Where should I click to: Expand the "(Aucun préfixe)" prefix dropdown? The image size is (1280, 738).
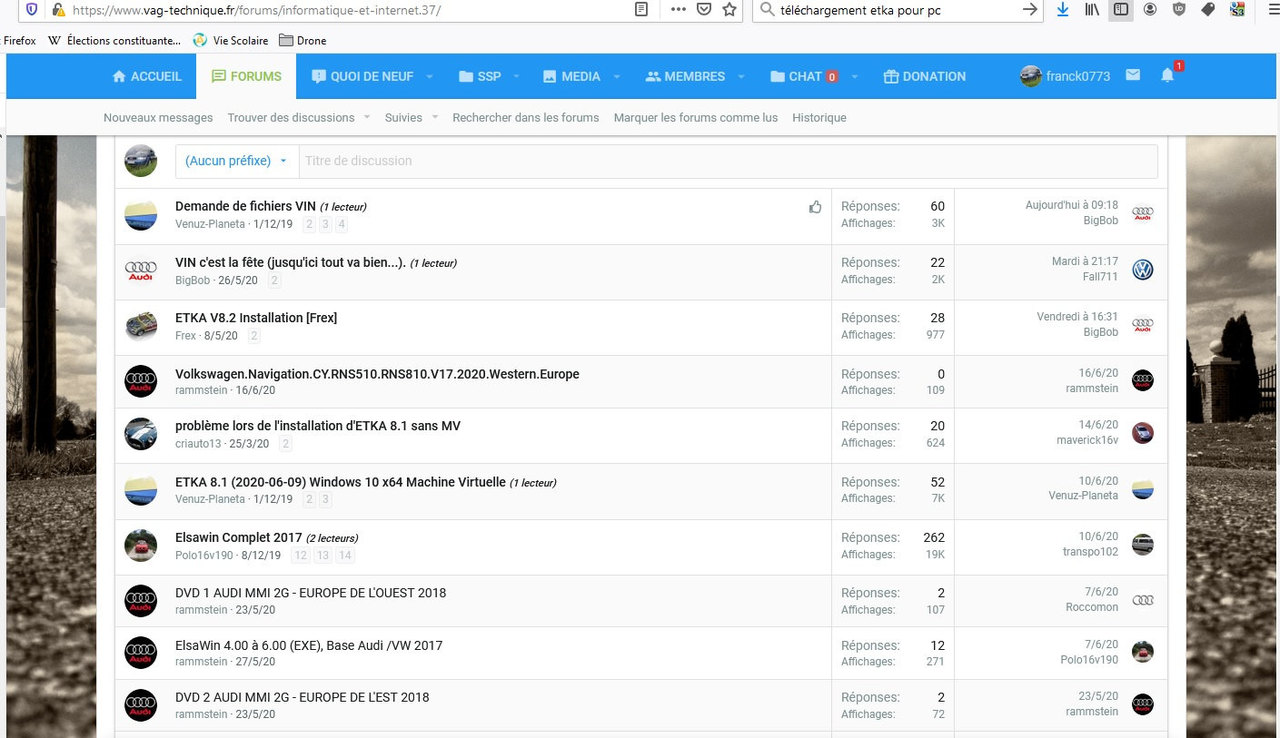(x=236, y=161)
